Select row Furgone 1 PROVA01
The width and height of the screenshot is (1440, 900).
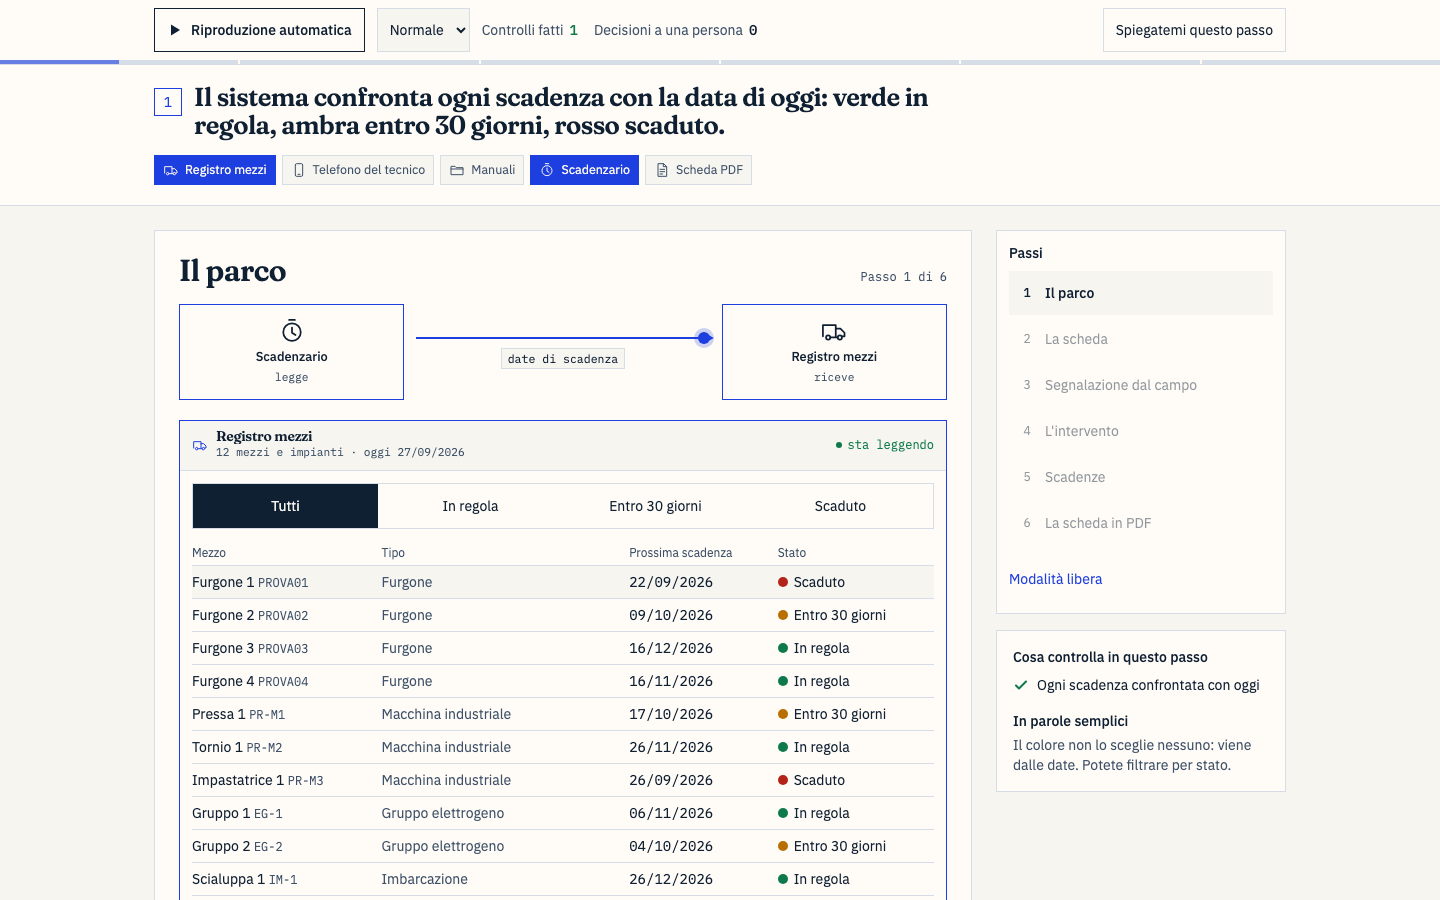[x=563, y=582]
